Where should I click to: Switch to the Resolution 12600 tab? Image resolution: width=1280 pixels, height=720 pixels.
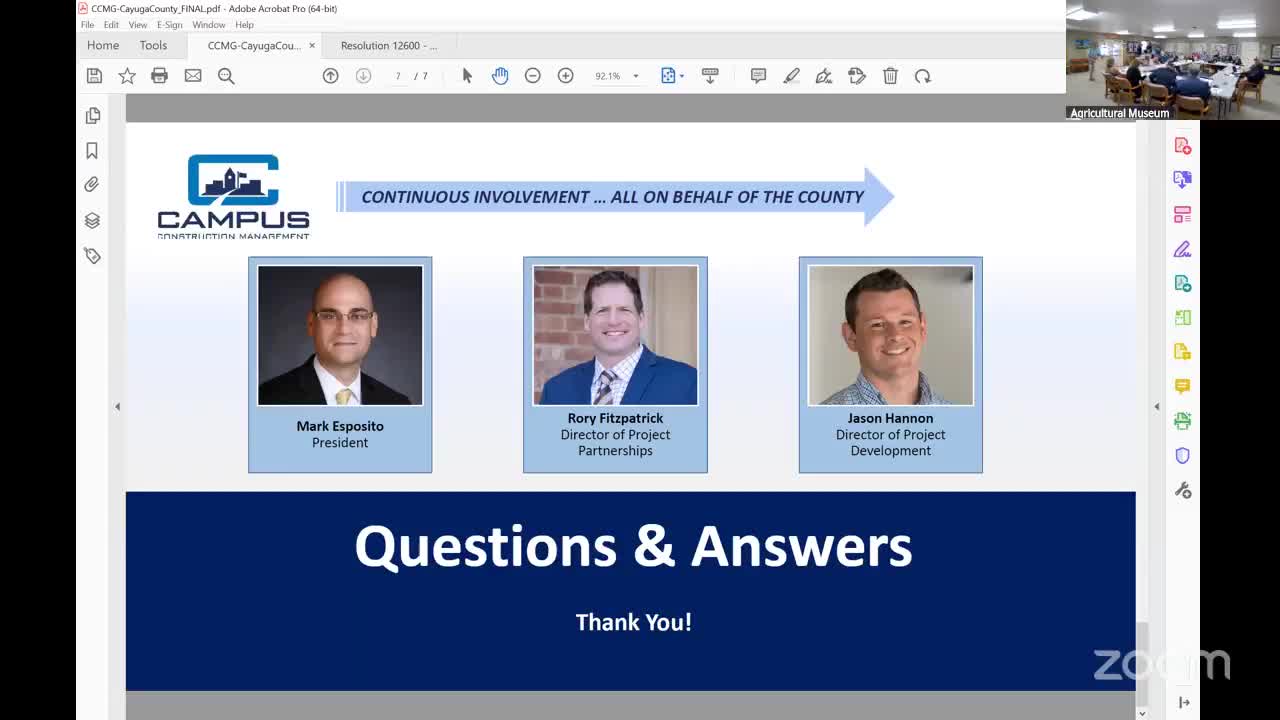[388, 45]
